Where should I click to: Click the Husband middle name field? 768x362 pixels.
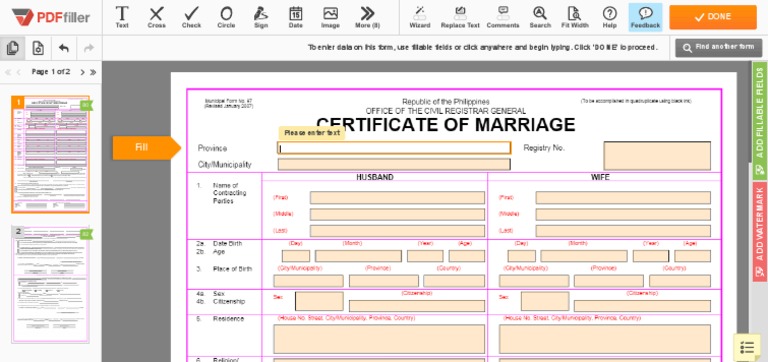pos(397,215)
